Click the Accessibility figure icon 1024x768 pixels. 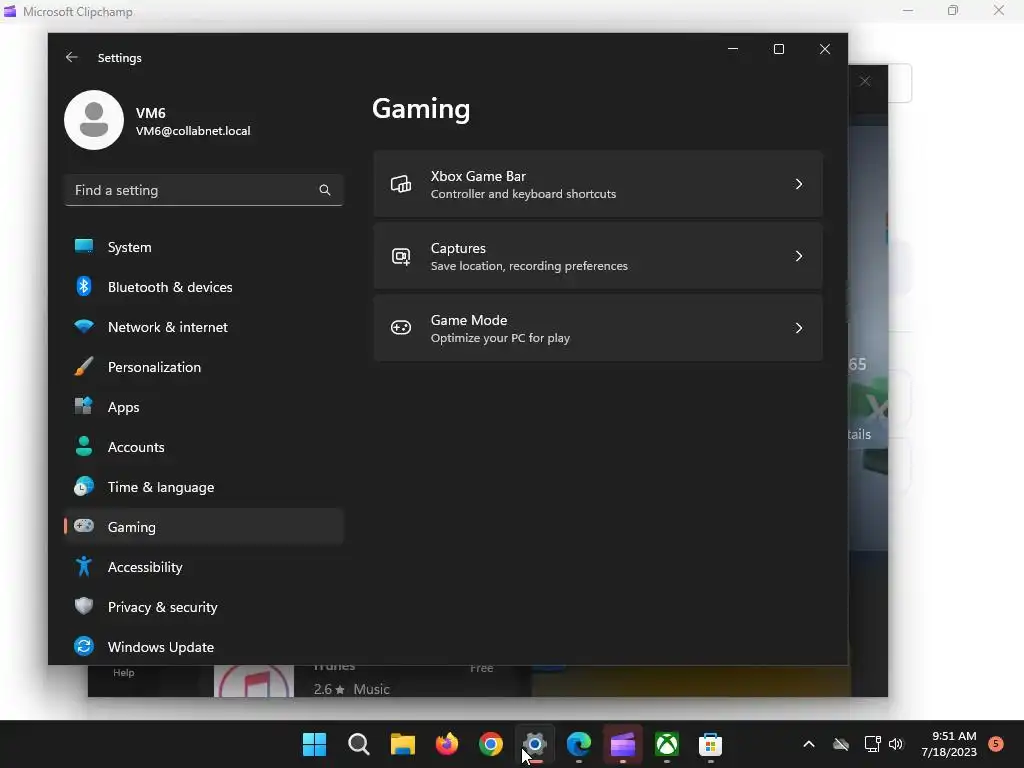pyautogui.click(x=84, y=566)
